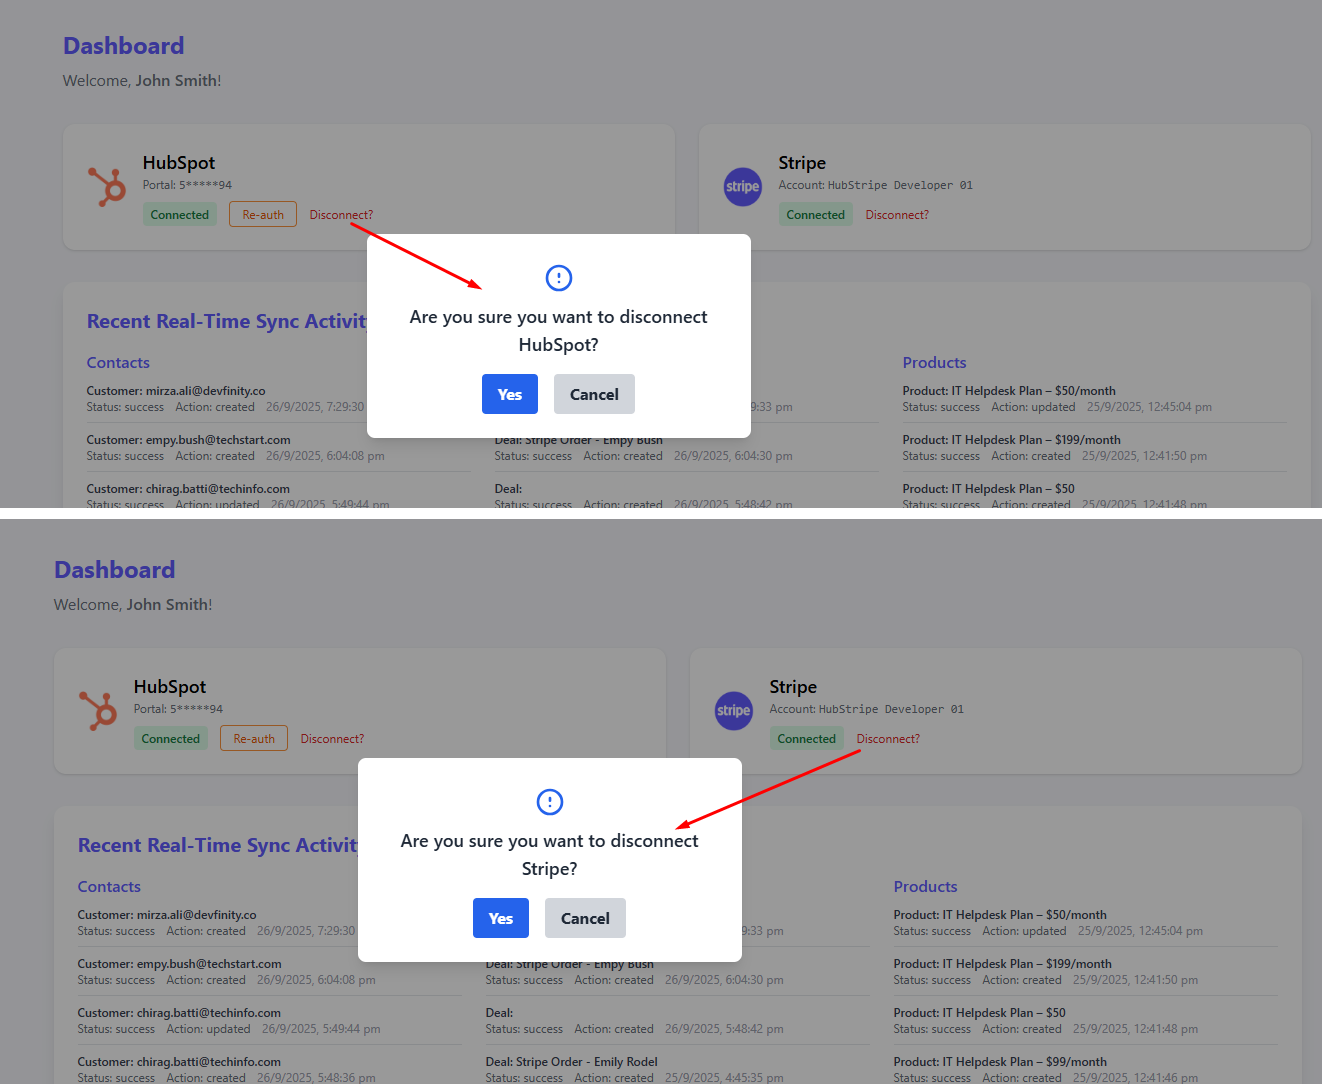Viewport: 1322px width, 1085px height.
Task: Click Stripe logo on the HubSpot dialog's dashboard
Action: (743, 187)
